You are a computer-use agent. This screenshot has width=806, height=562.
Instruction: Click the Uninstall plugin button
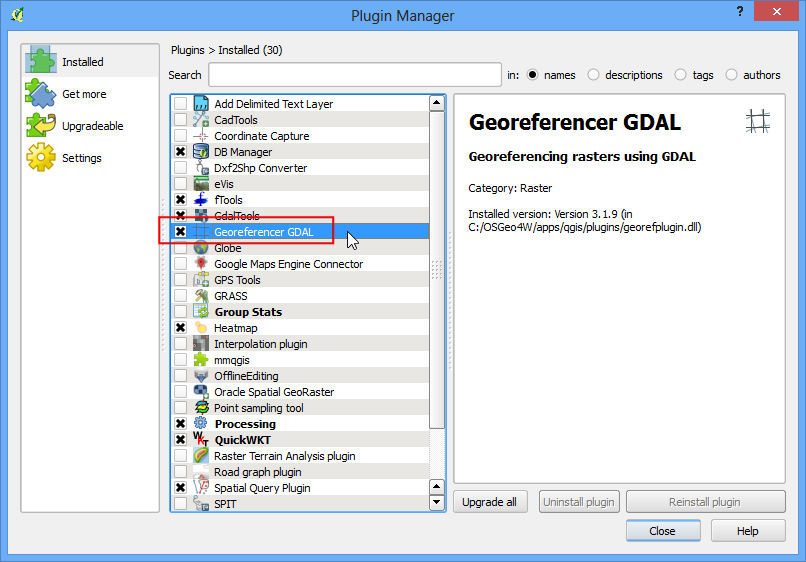coord(579,502)
